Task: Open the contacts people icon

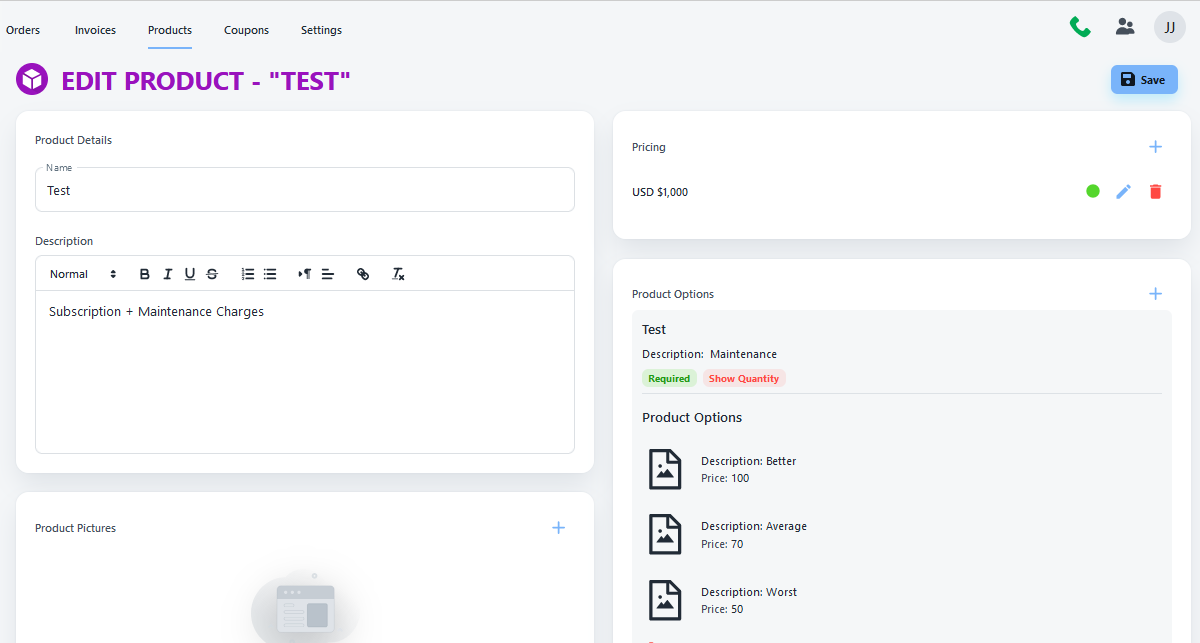Action: click(1125, 27)
